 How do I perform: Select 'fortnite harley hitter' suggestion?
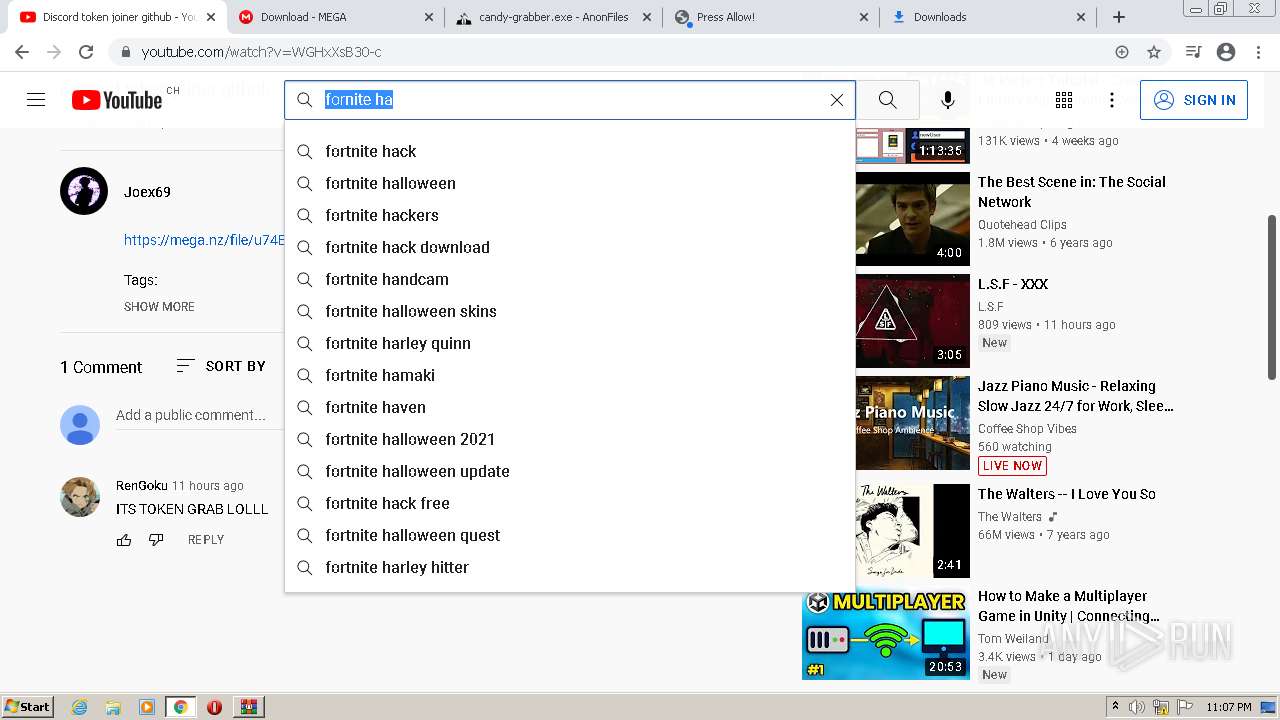click(x=570, y=567)
